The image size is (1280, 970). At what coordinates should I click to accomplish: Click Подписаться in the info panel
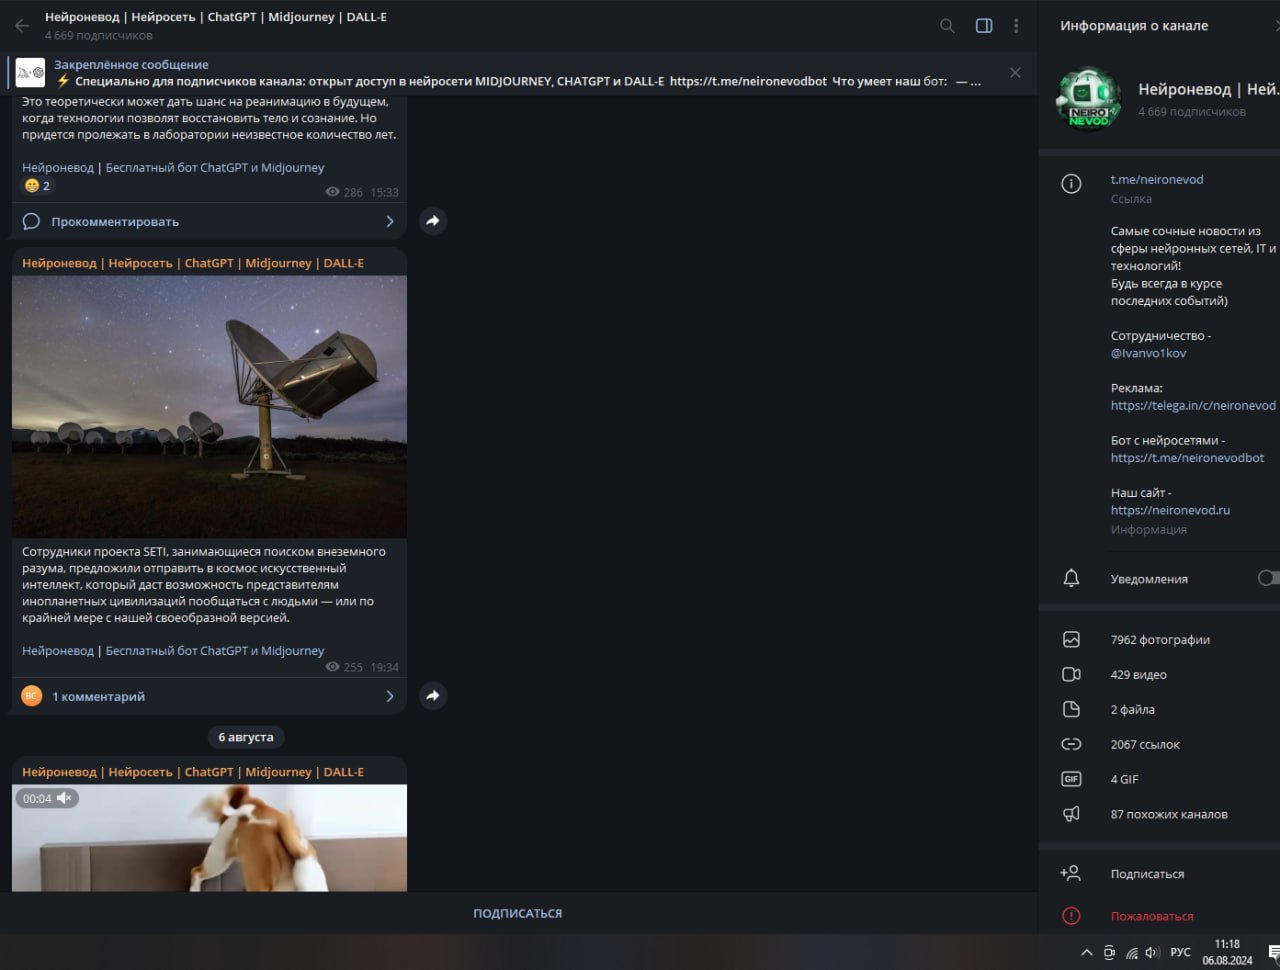pos(1147,874)
